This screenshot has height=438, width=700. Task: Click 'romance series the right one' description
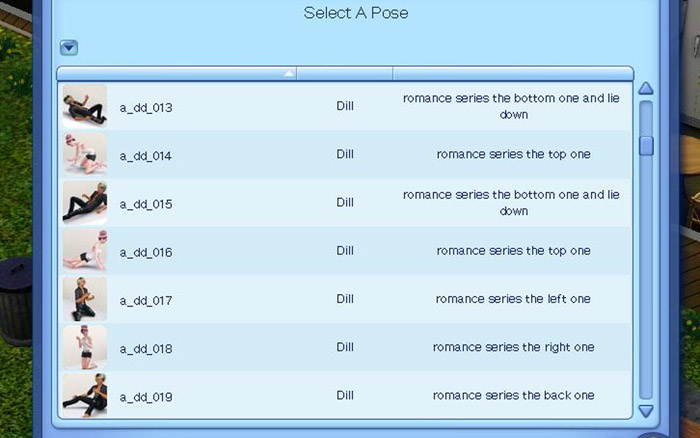pyautogui.click(x=513, y=347)
